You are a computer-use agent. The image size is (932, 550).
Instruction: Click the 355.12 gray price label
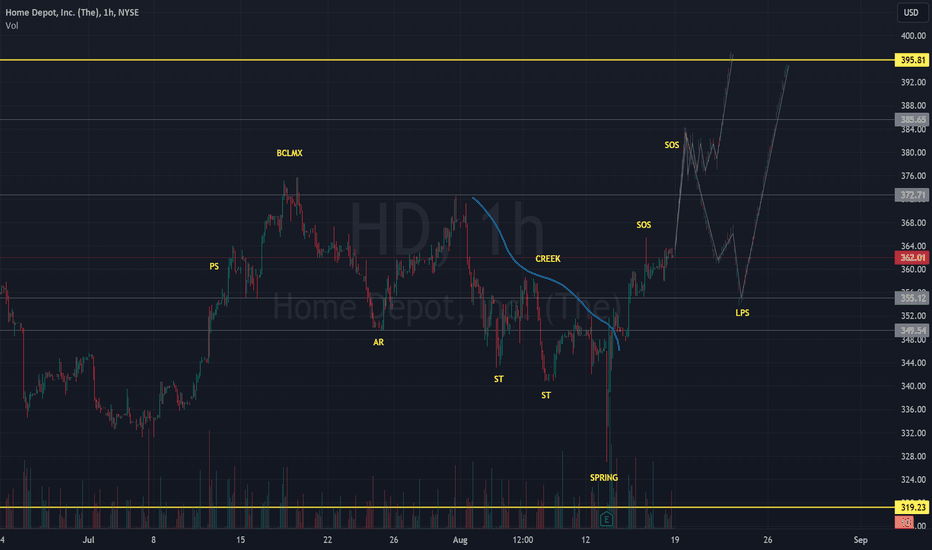912,298
